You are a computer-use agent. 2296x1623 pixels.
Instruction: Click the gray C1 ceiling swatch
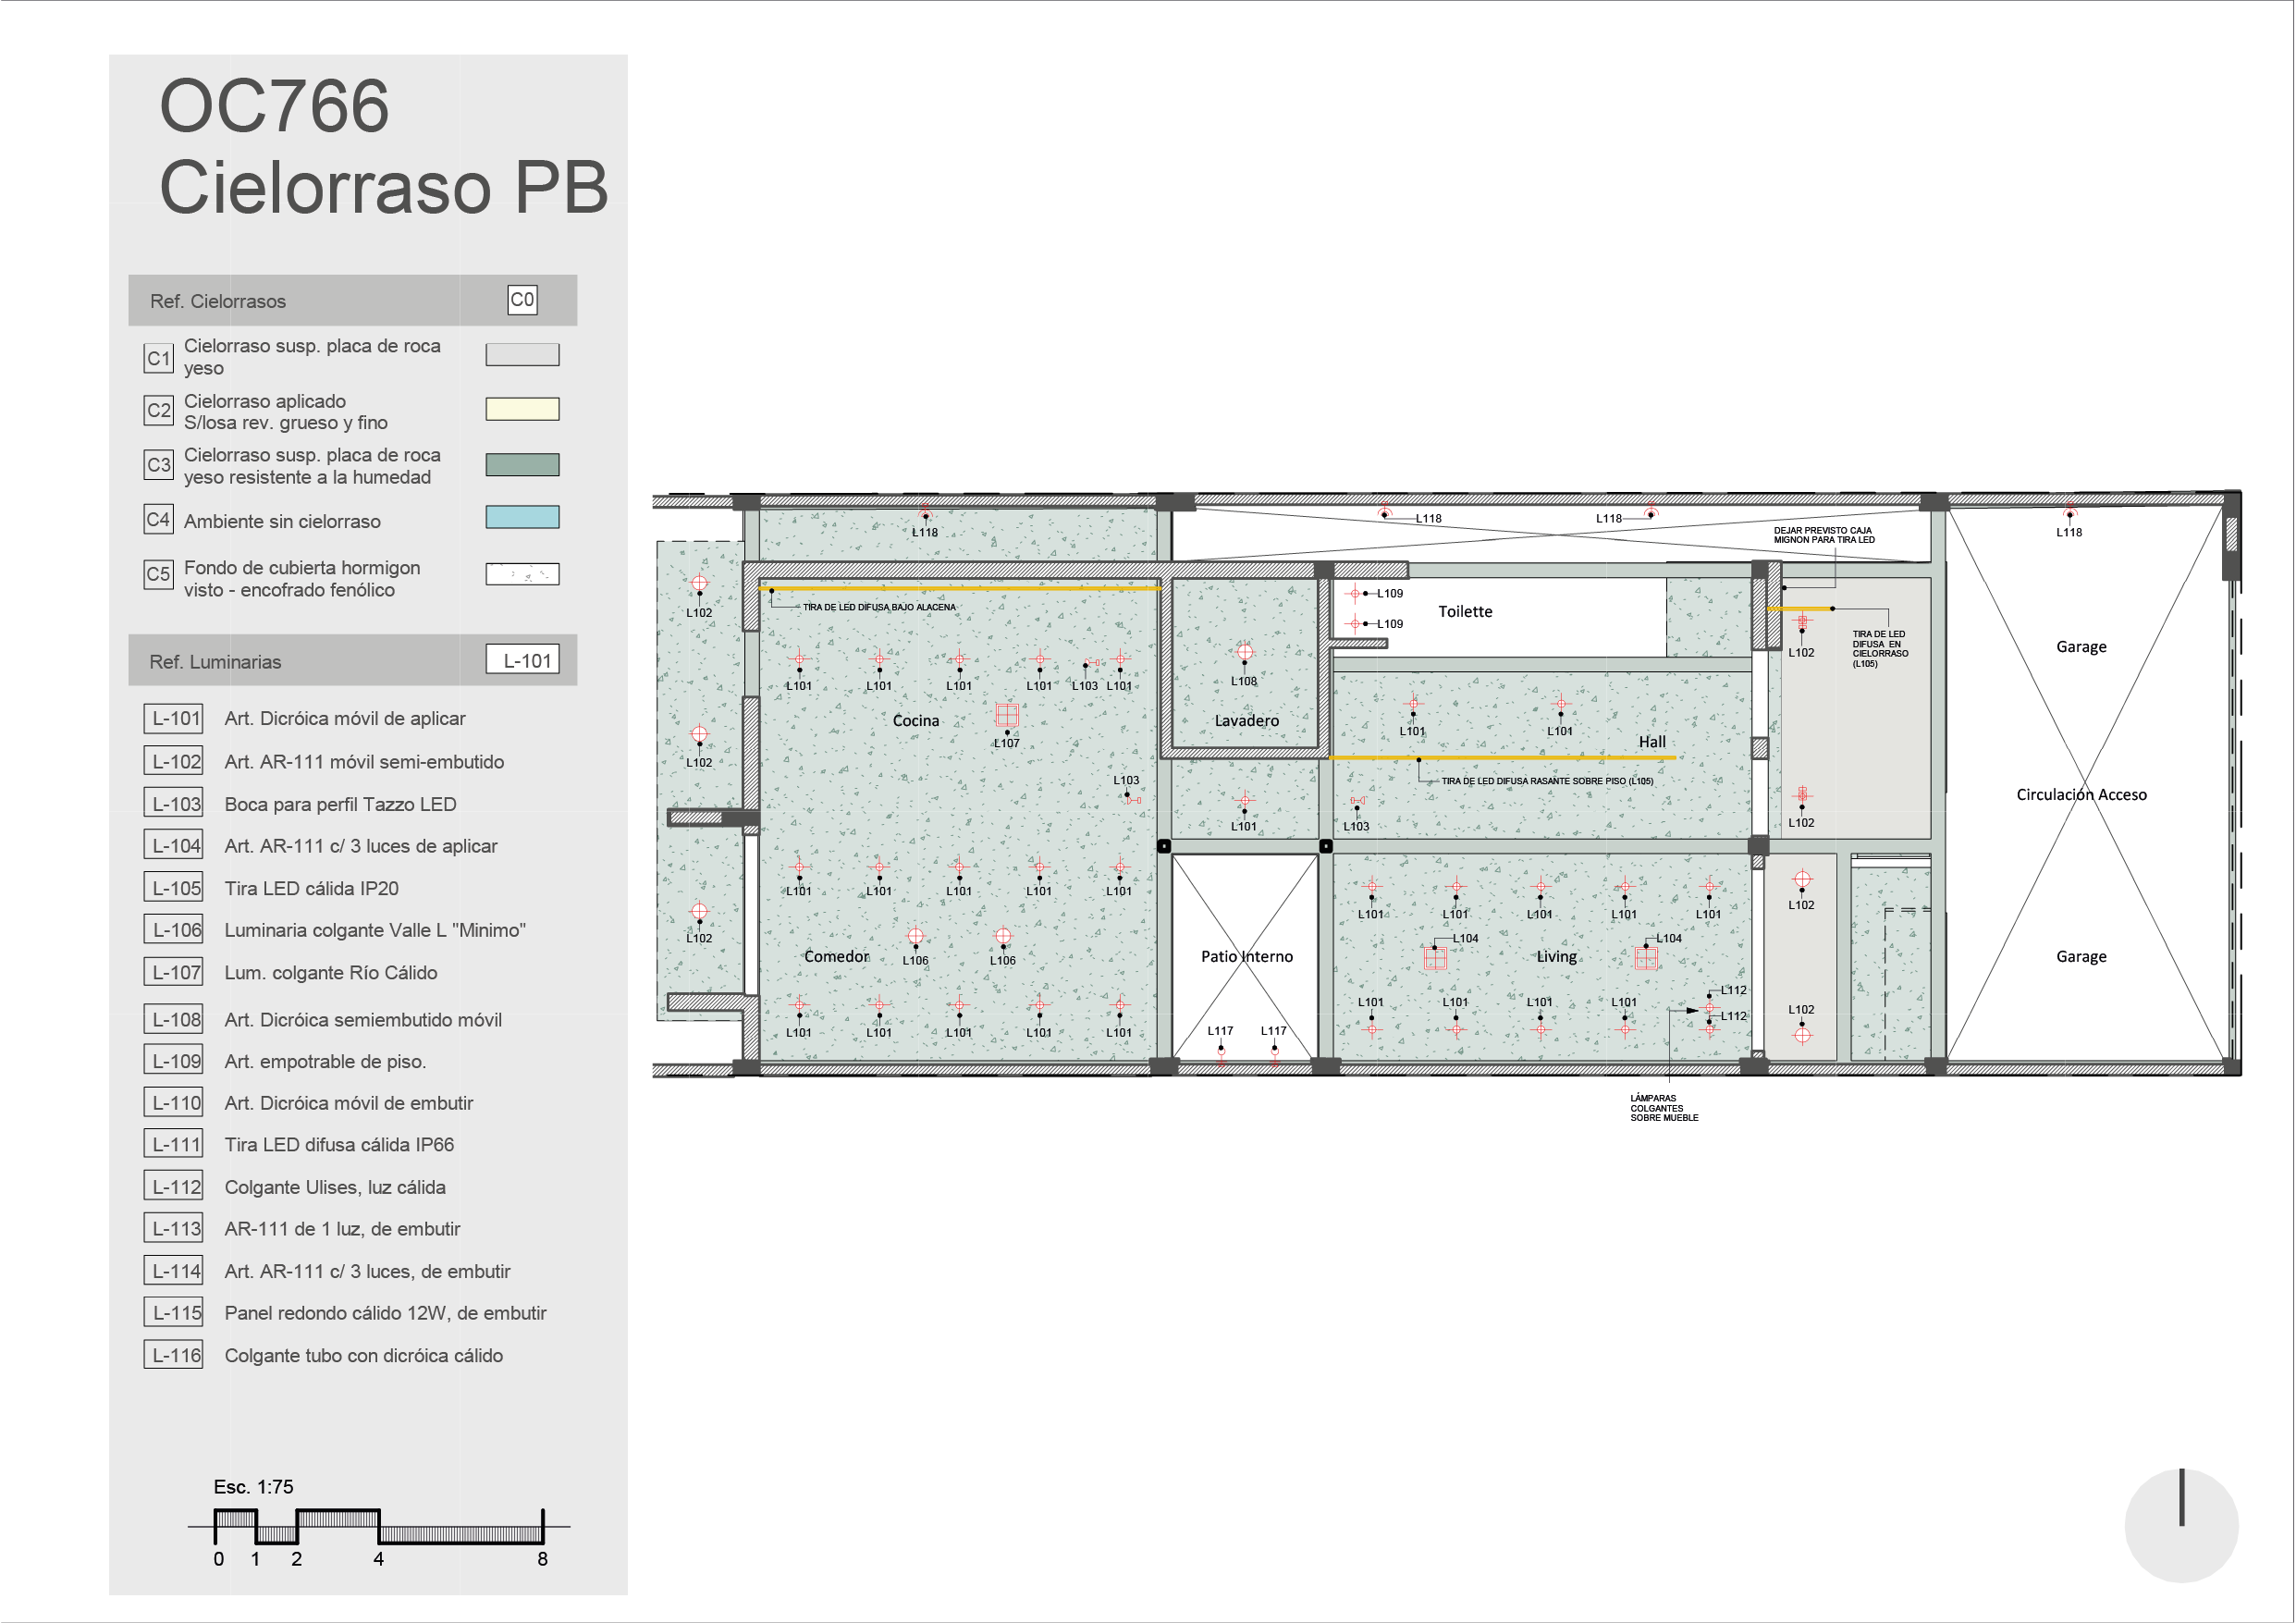point(523,355)
